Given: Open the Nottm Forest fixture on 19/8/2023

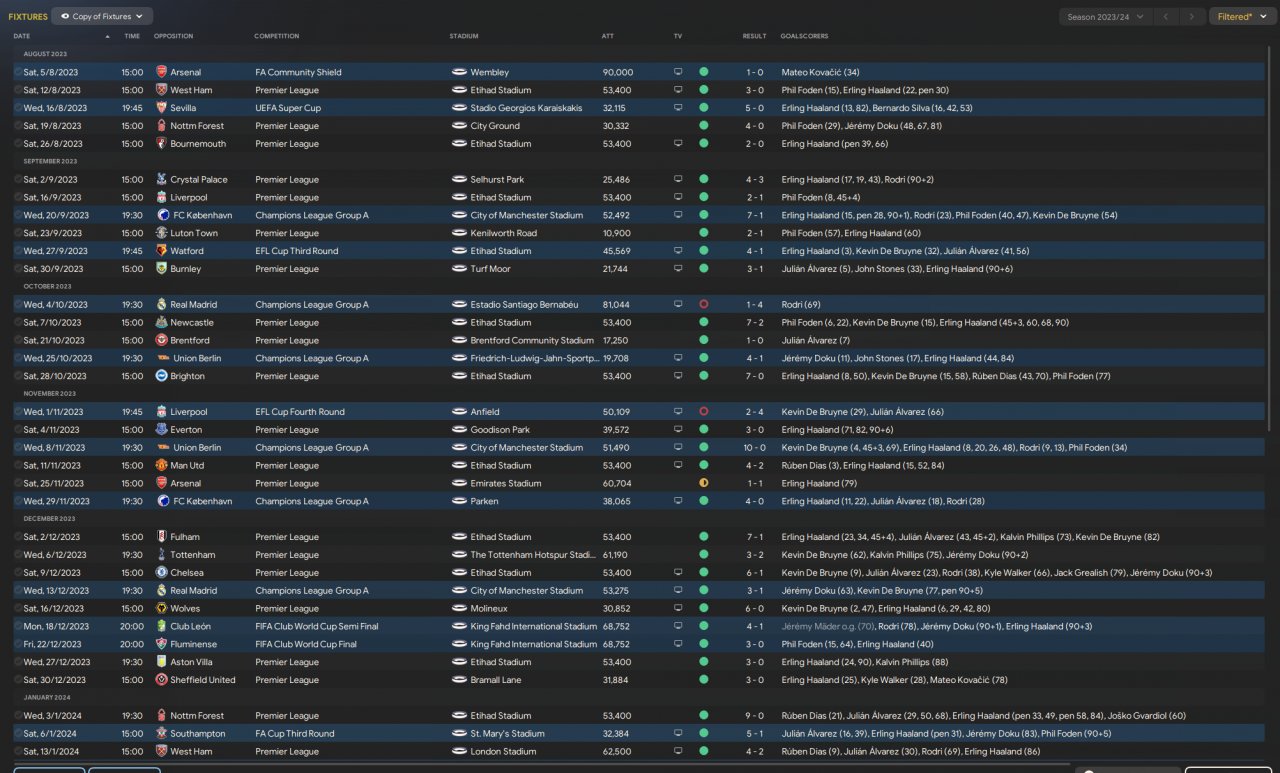Looking at the screenshot, I should coord(640,126).
